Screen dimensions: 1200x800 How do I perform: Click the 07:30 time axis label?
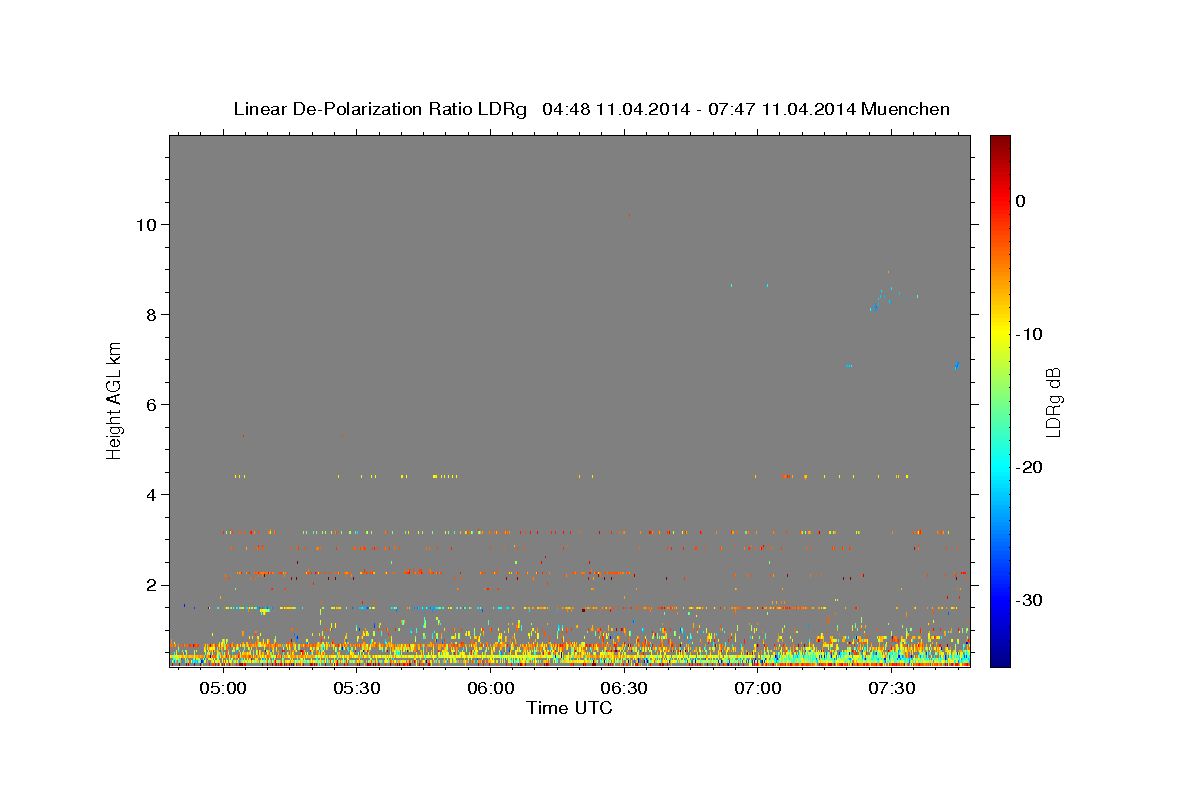pyautogui.click(x=892, y=689)
